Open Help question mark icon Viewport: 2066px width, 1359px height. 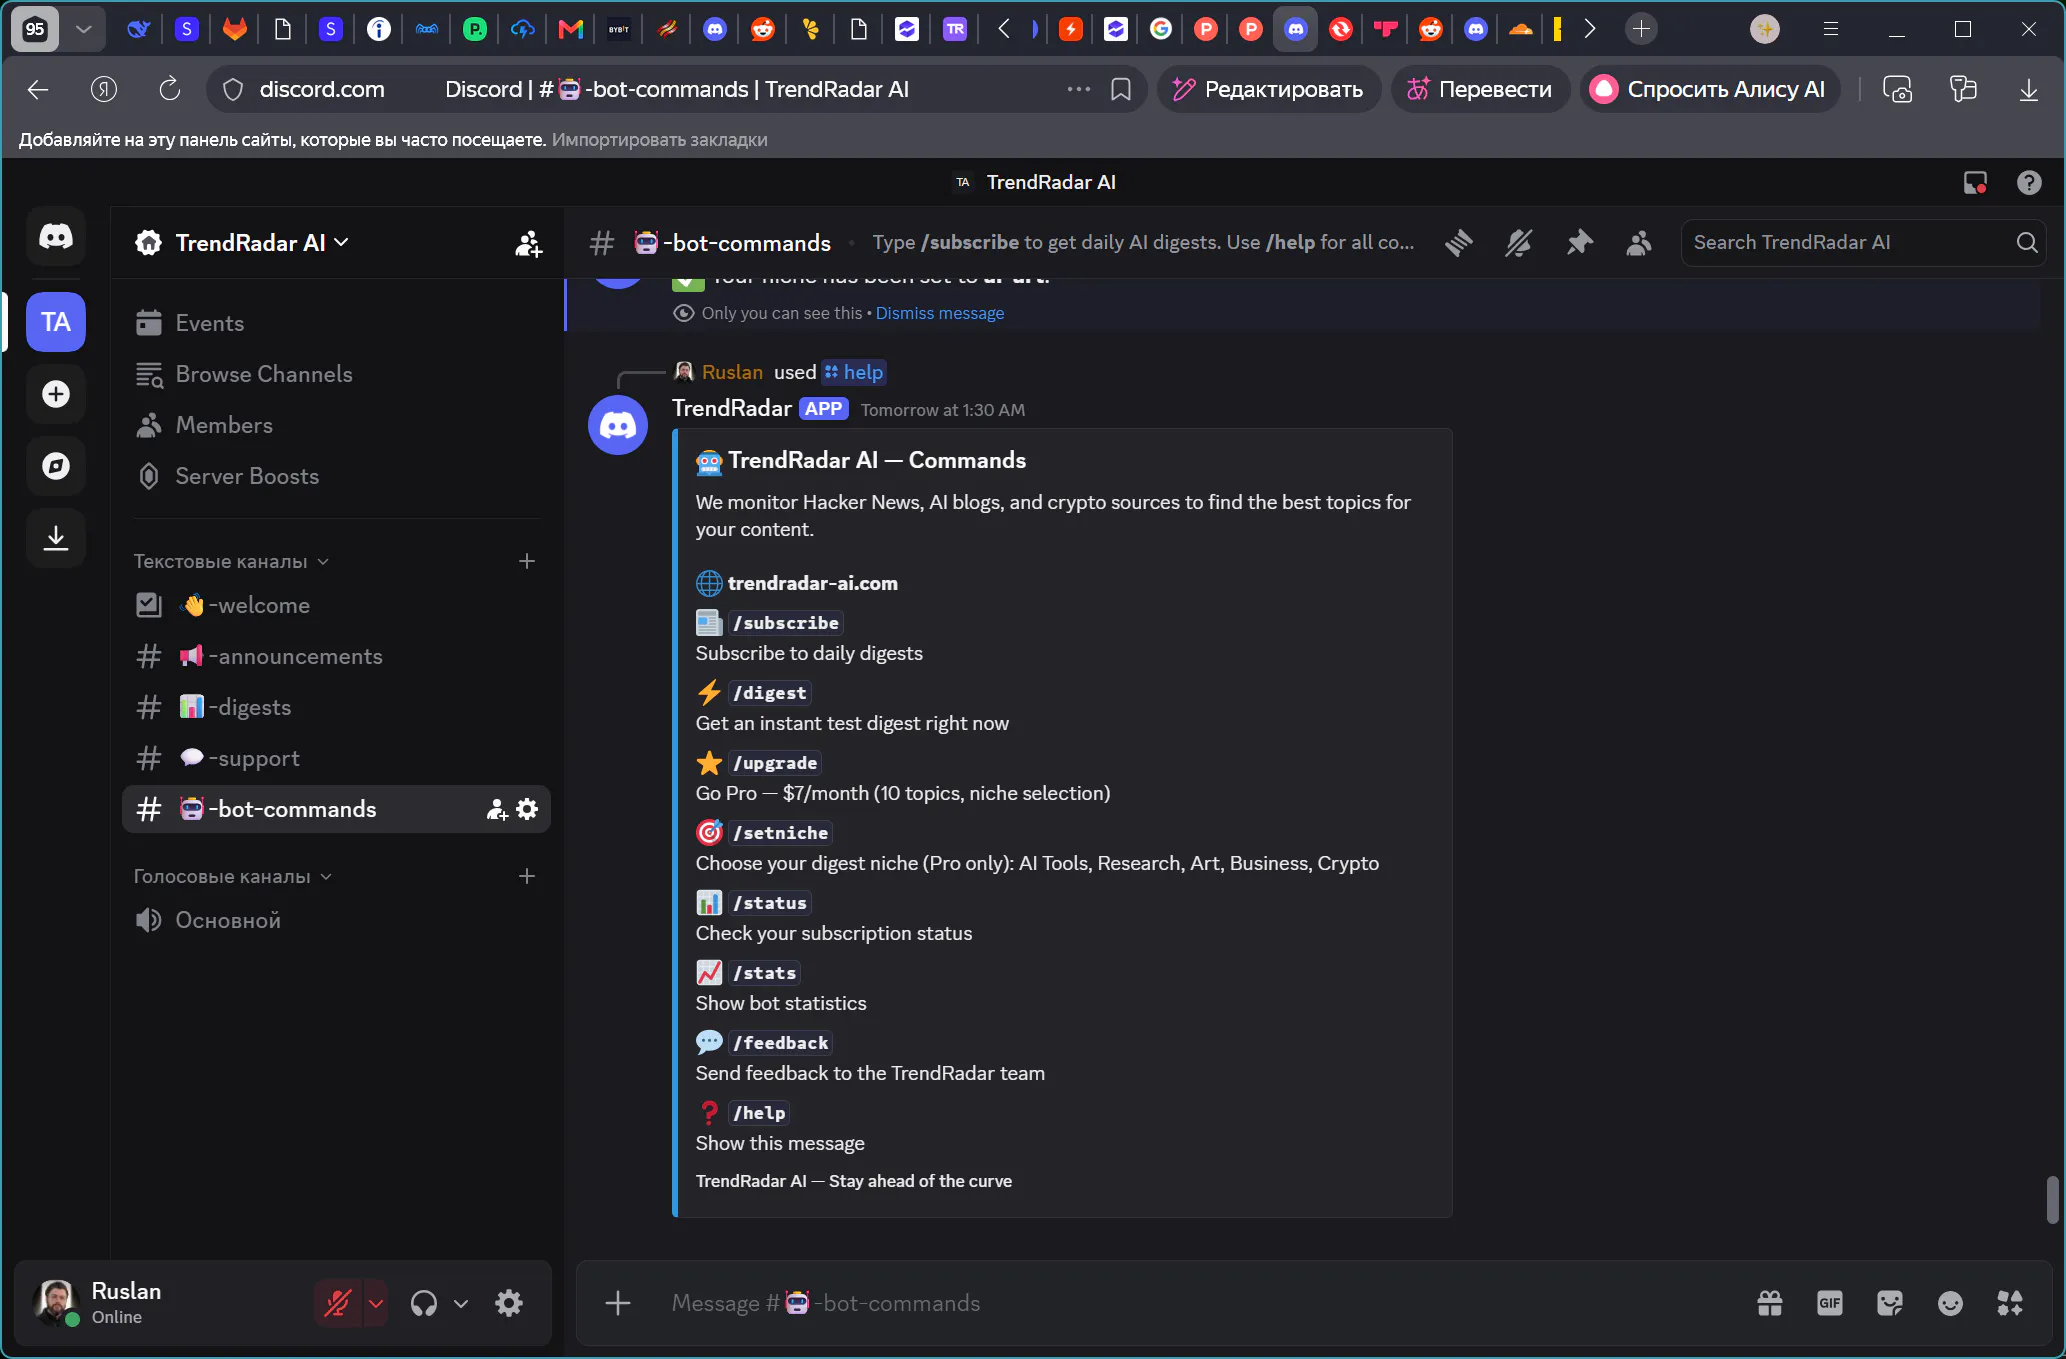pyautogui.click(x=2029, y=183)
